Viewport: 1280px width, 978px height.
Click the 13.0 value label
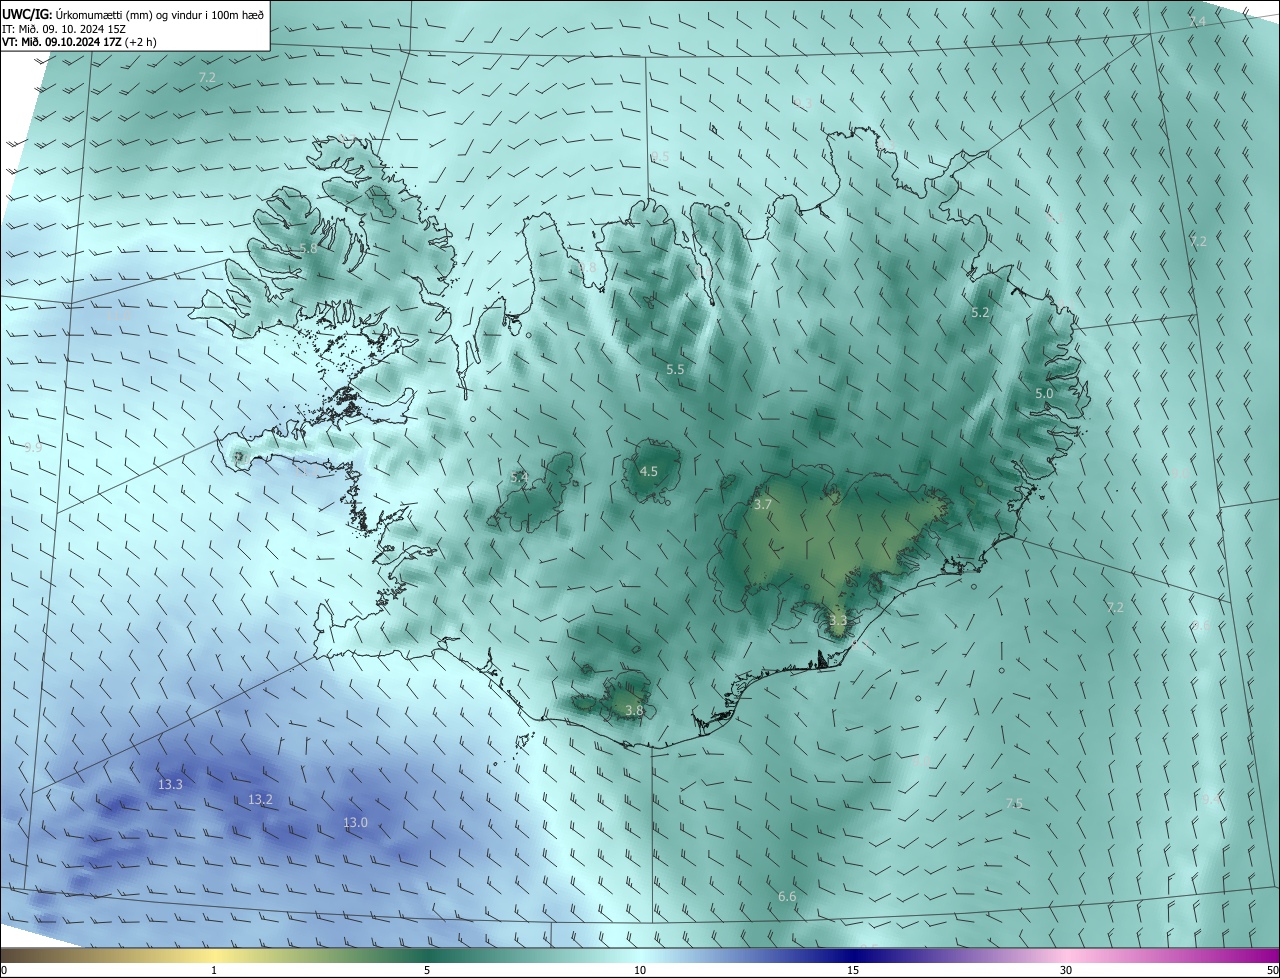click(x=355, y=823)
